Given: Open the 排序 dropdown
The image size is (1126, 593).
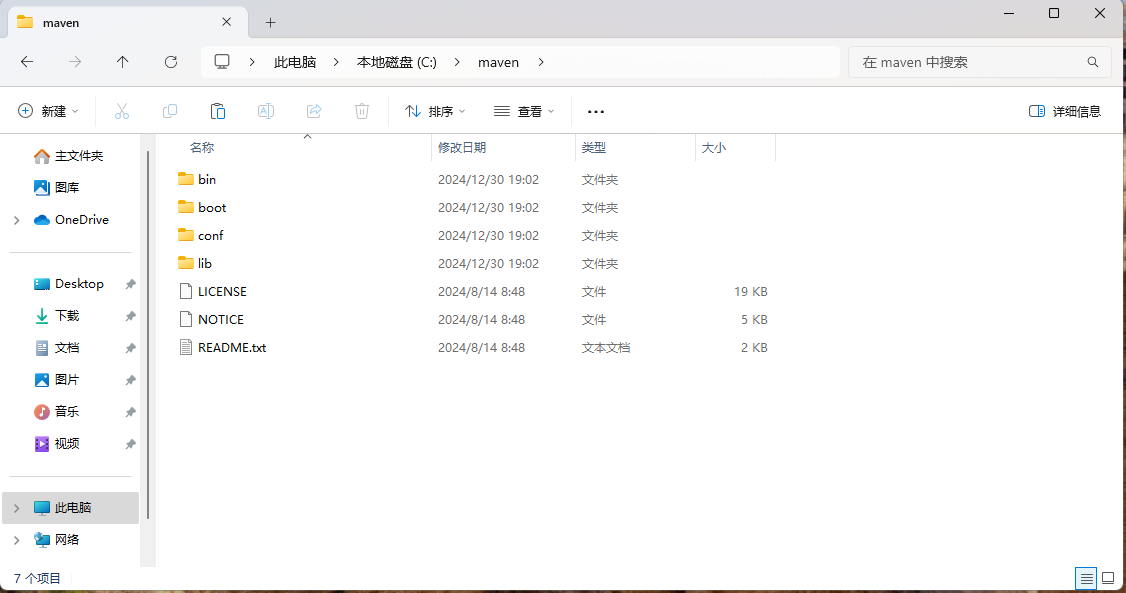Looking at the screenshot, I should click(434, 111).
